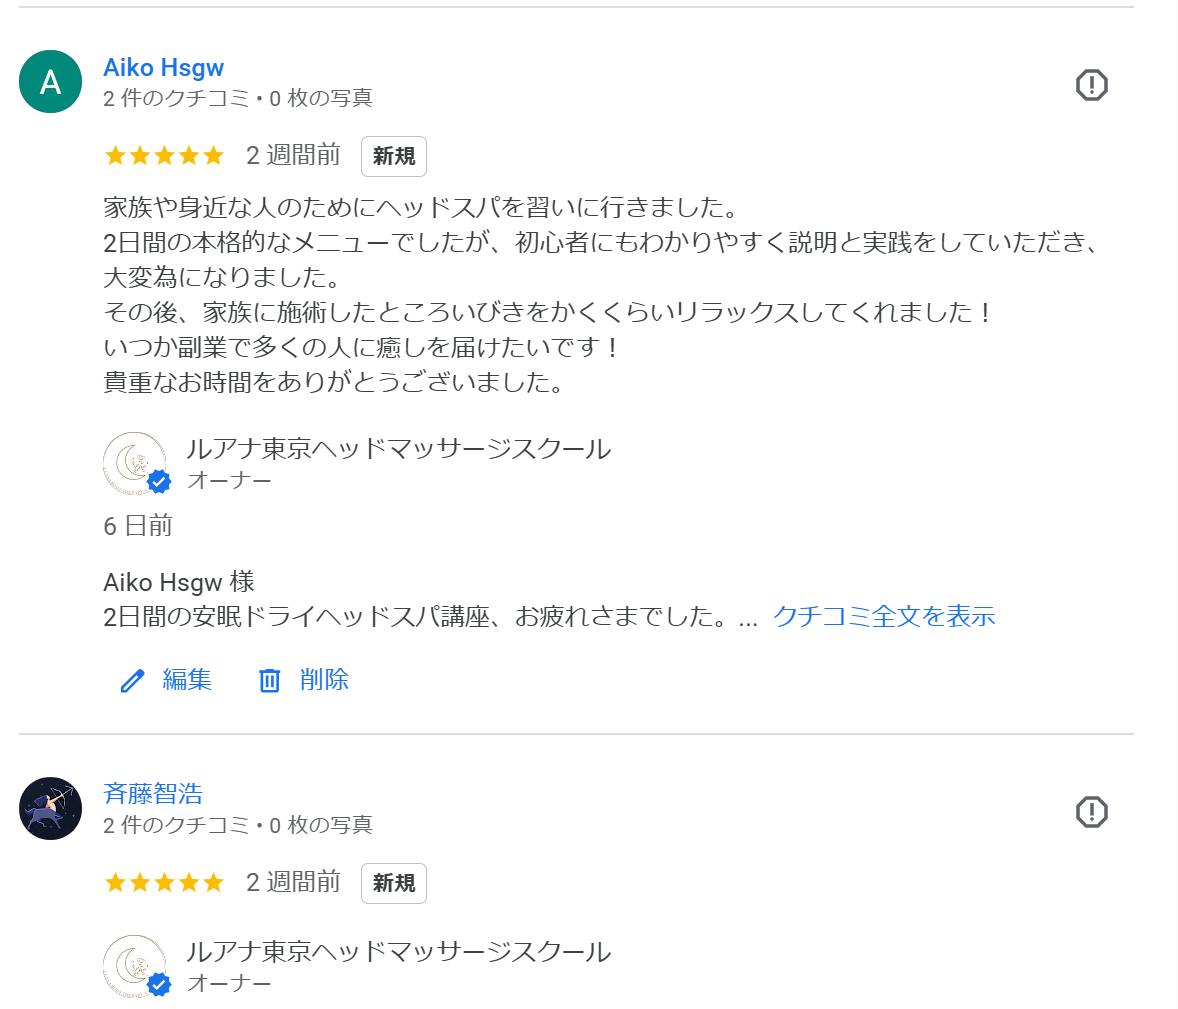This screenshot has width=1178, height=1009.
Task: Toggle the 新規 badge on Aiko's review
Action: click(393, 156)
